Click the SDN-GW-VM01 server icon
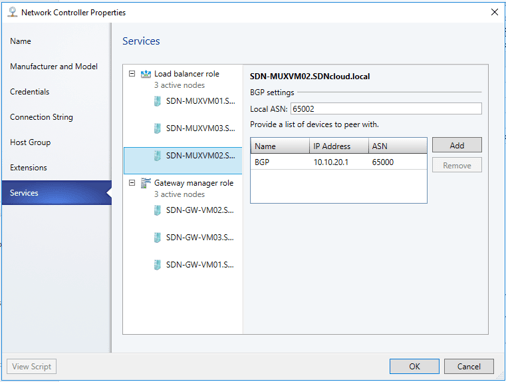 pos(157,265)
